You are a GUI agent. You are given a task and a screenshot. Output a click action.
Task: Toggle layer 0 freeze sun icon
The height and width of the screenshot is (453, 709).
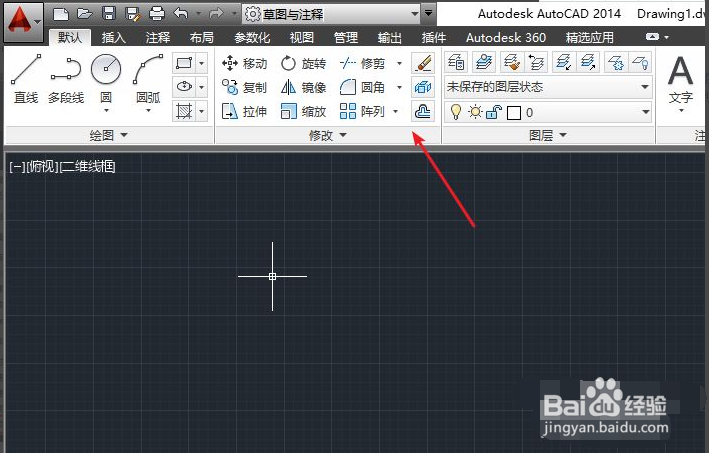click(x=475, y=112)
